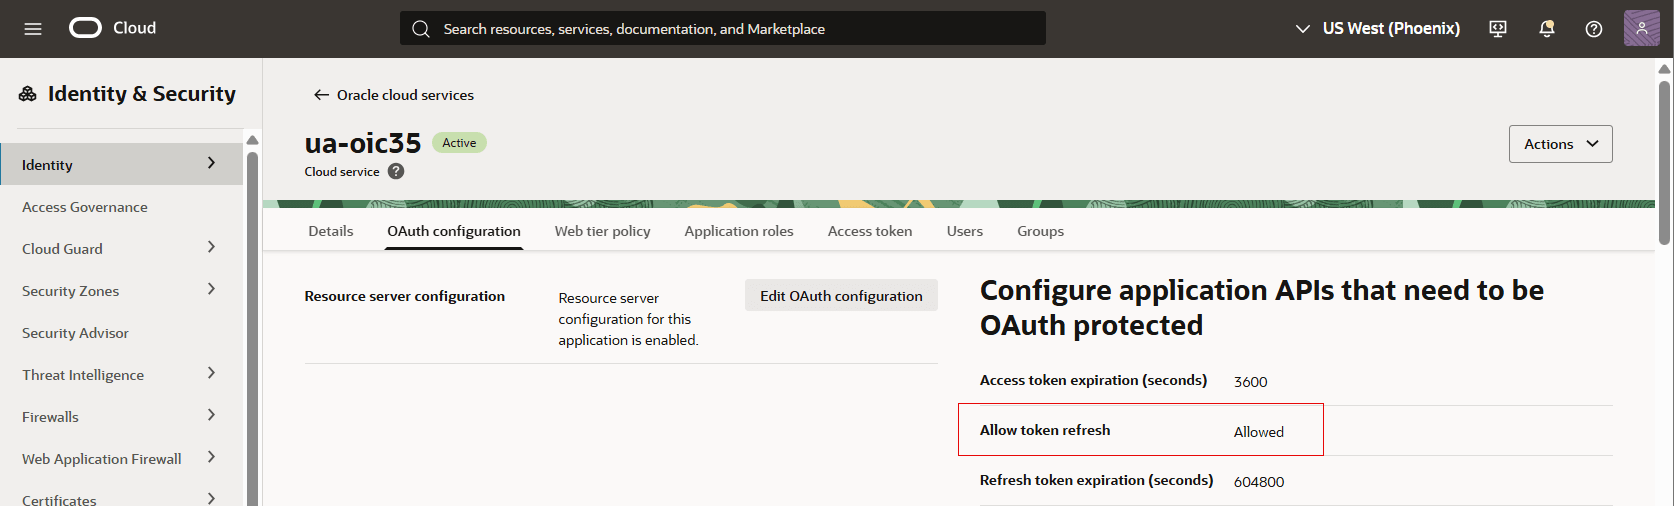Focus the search resources input field
The width and height of the screenshot is (1674, 506).
point(723,28)
